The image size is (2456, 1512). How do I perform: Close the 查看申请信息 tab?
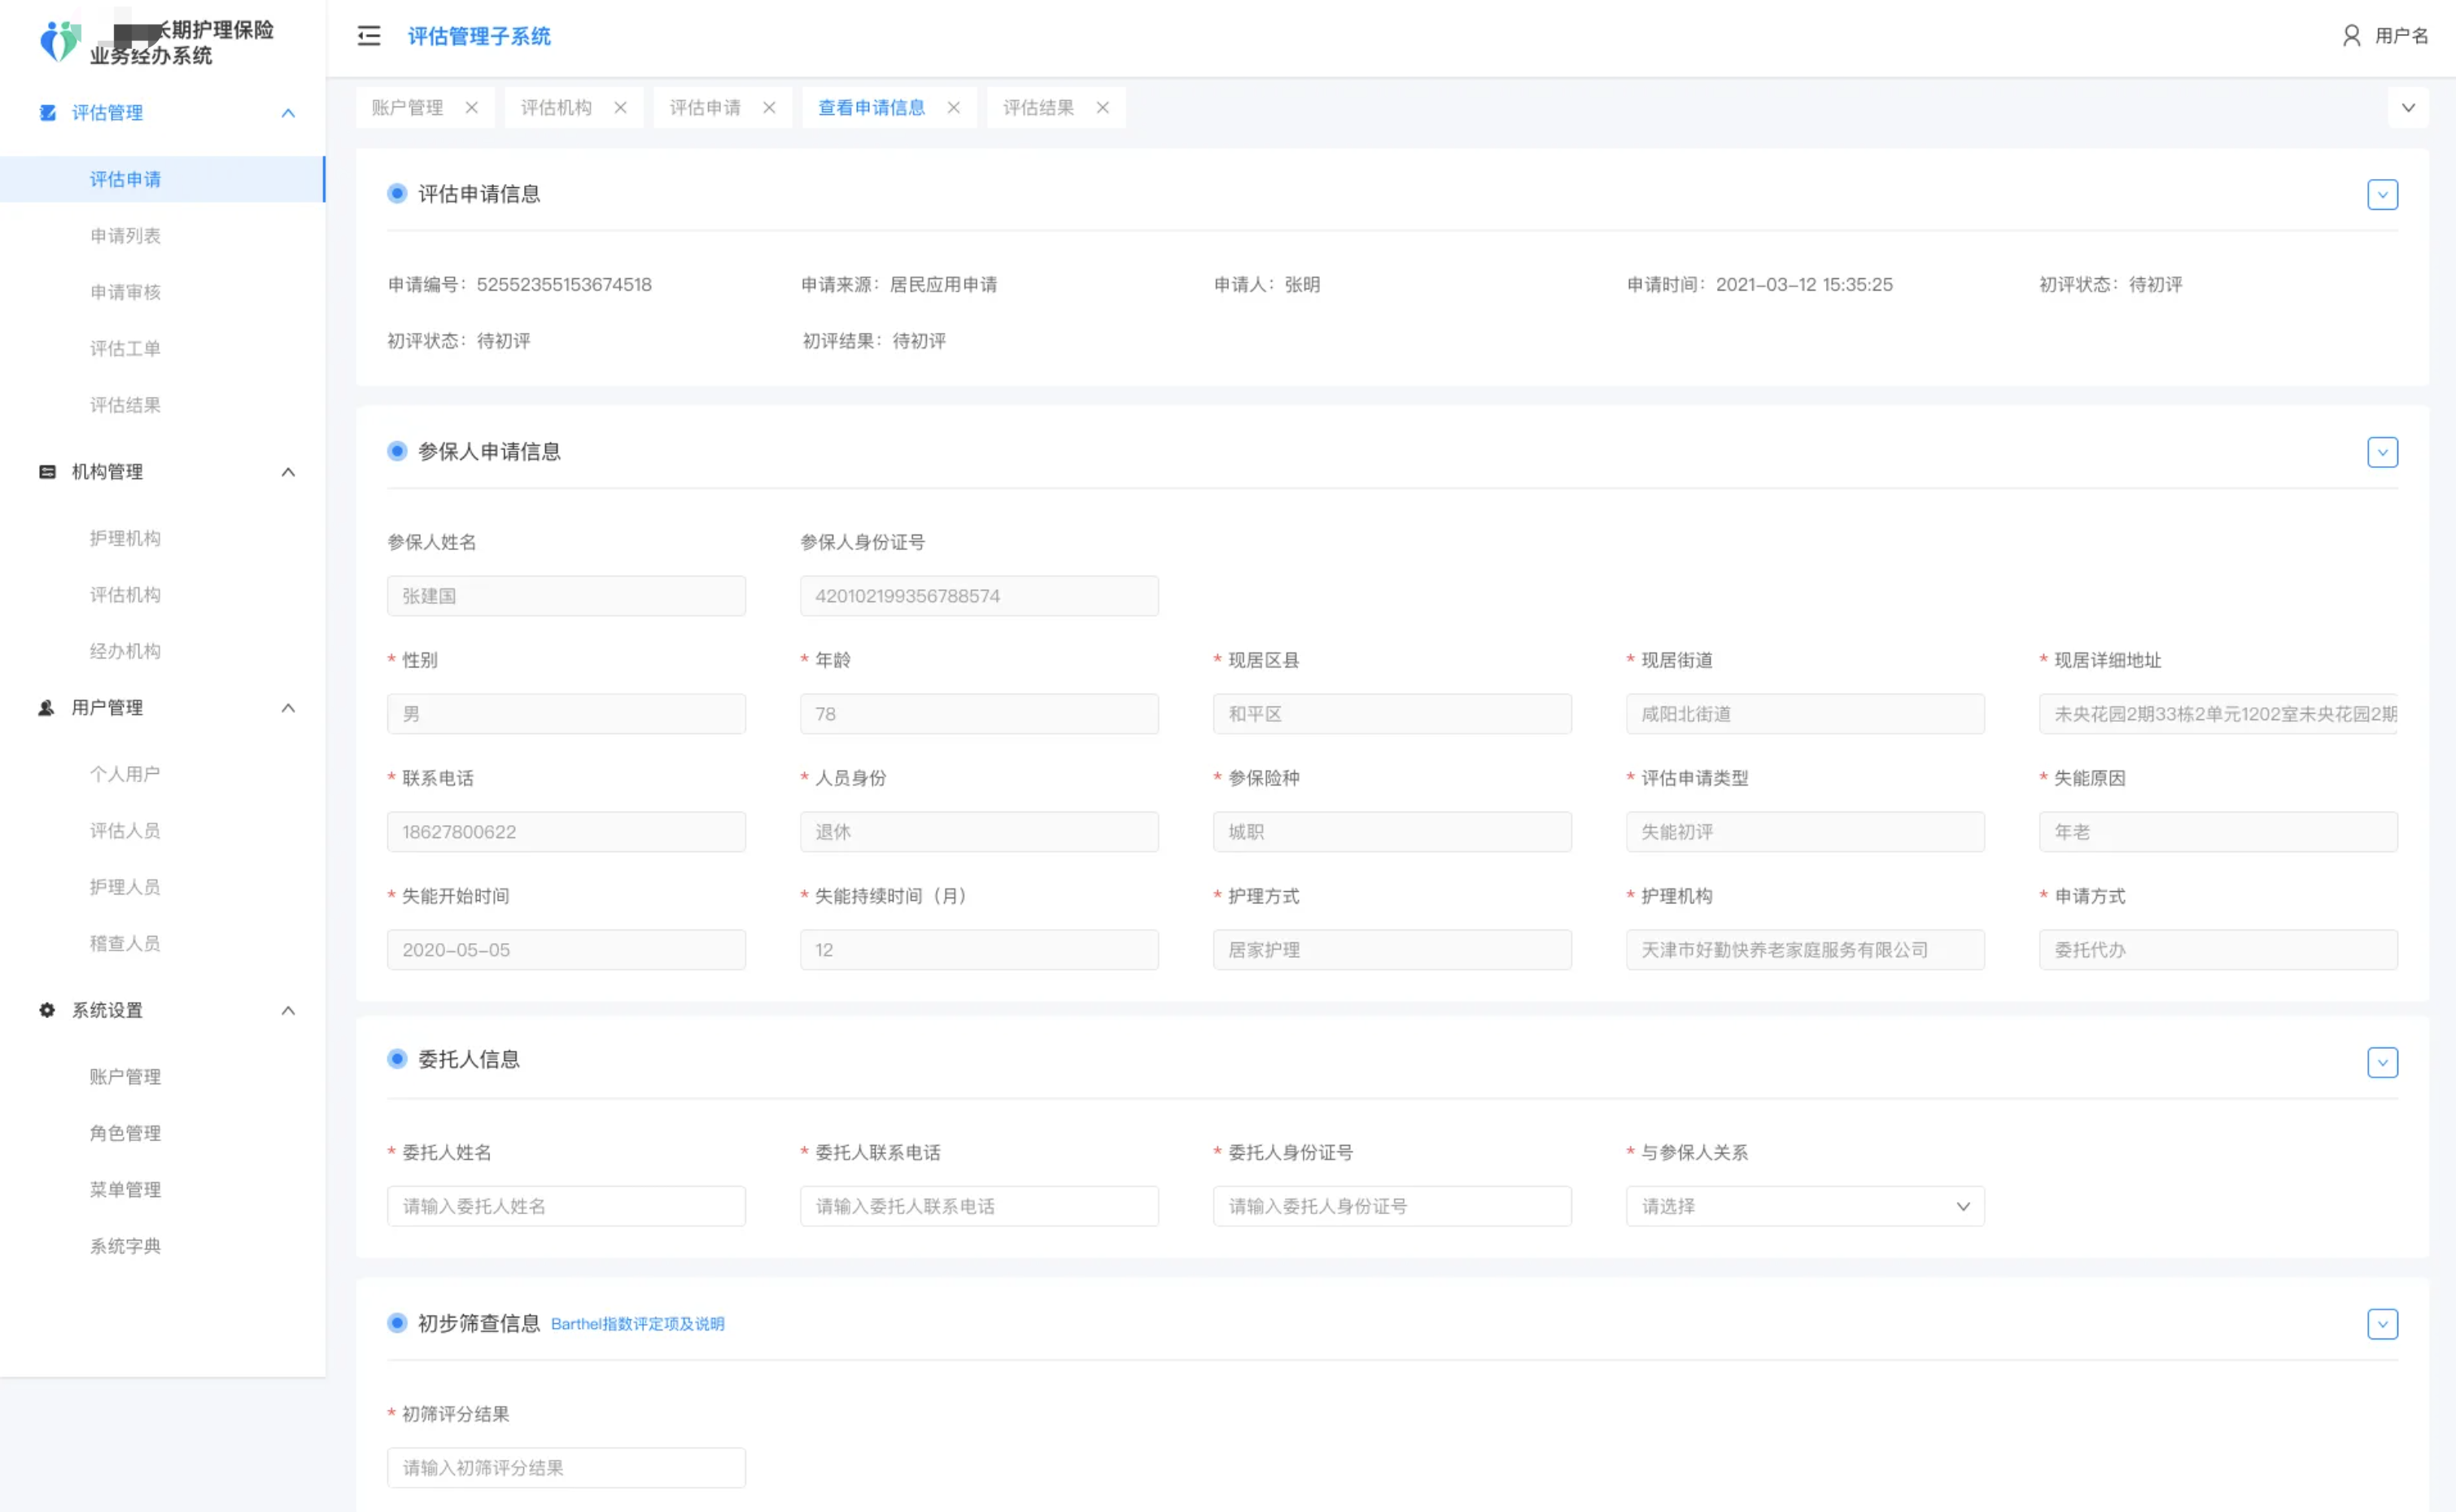coord(954,107)
